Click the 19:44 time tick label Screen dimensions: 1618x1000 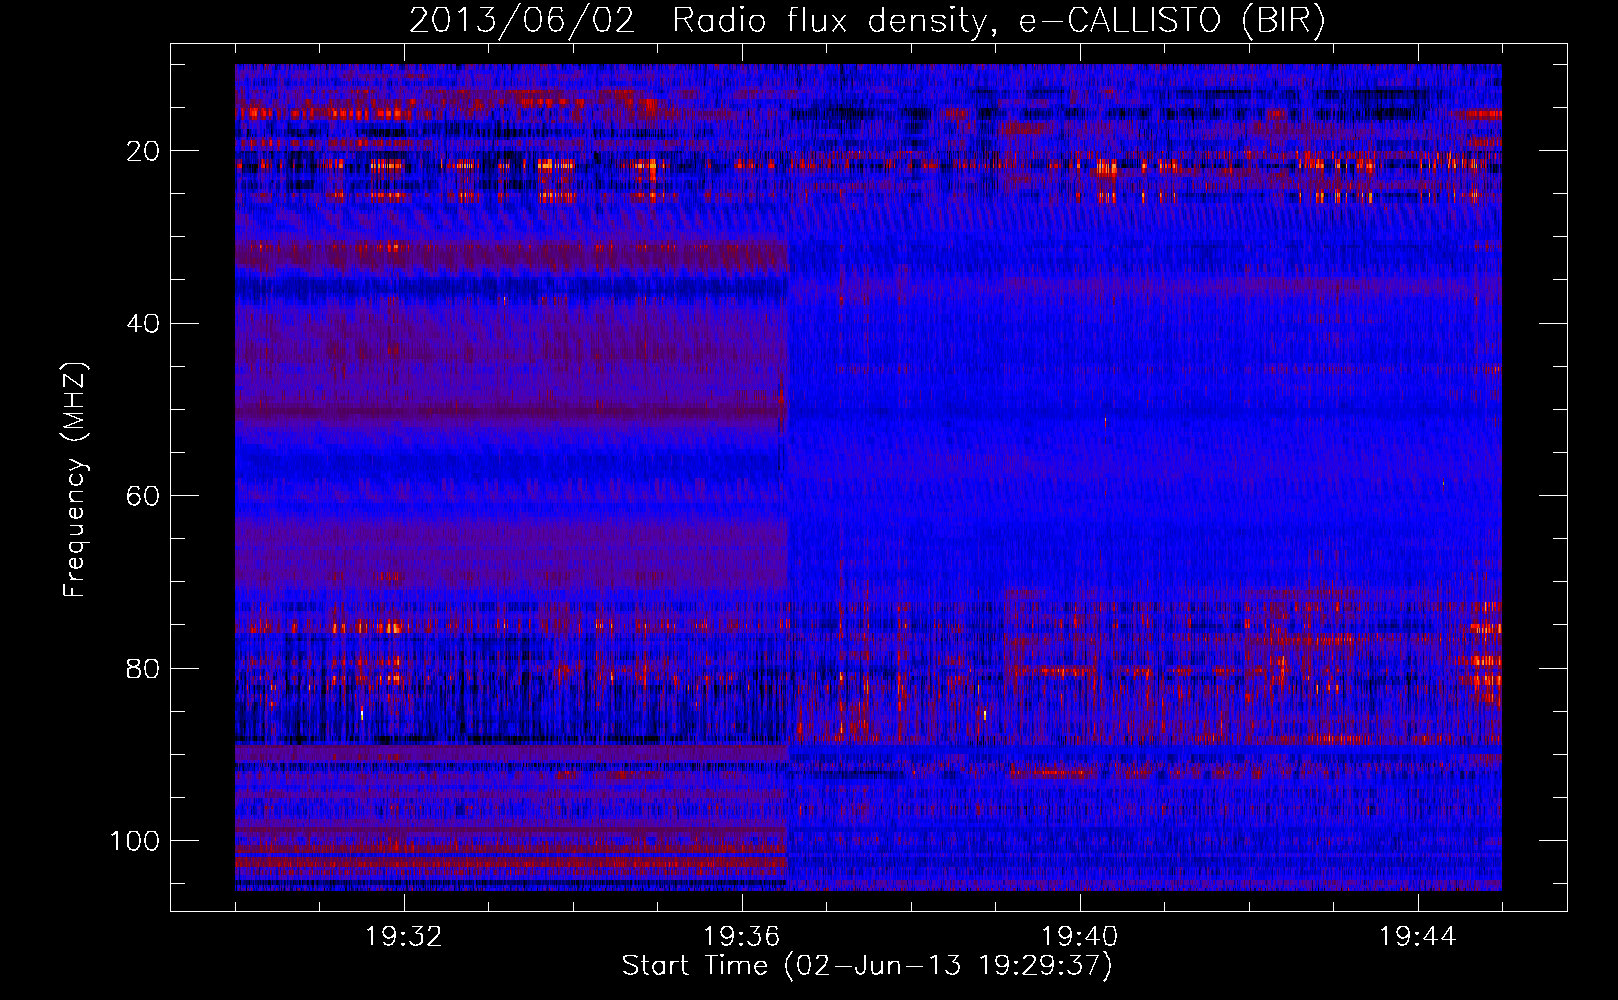[x=1418, y=937]
